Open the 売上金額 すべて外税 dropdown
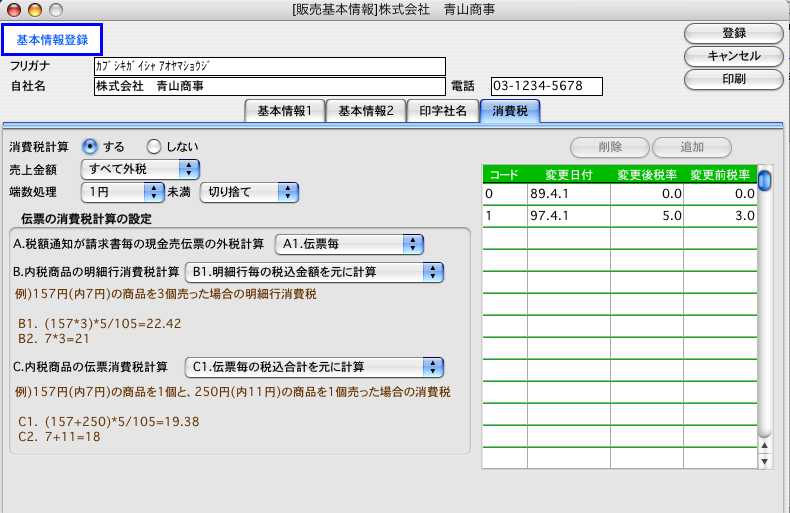The width and height of the screenshot is (790, 513). pyautogui.click(x=141, y=169)
